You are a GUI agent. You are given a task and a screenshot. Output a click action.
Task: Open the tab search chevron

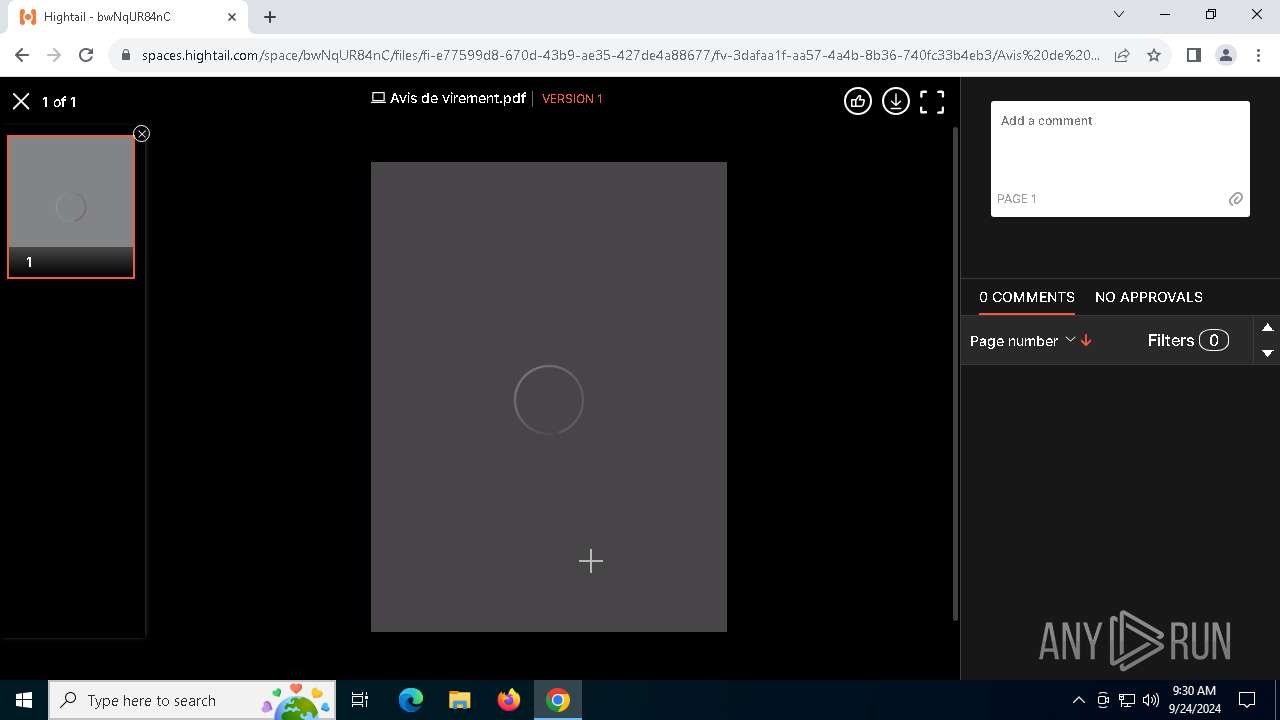coord(1119,15)
